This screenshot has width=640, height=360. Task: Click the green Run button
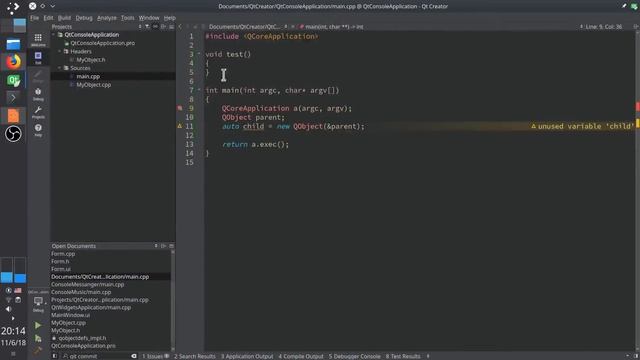[x=38, y=325]
